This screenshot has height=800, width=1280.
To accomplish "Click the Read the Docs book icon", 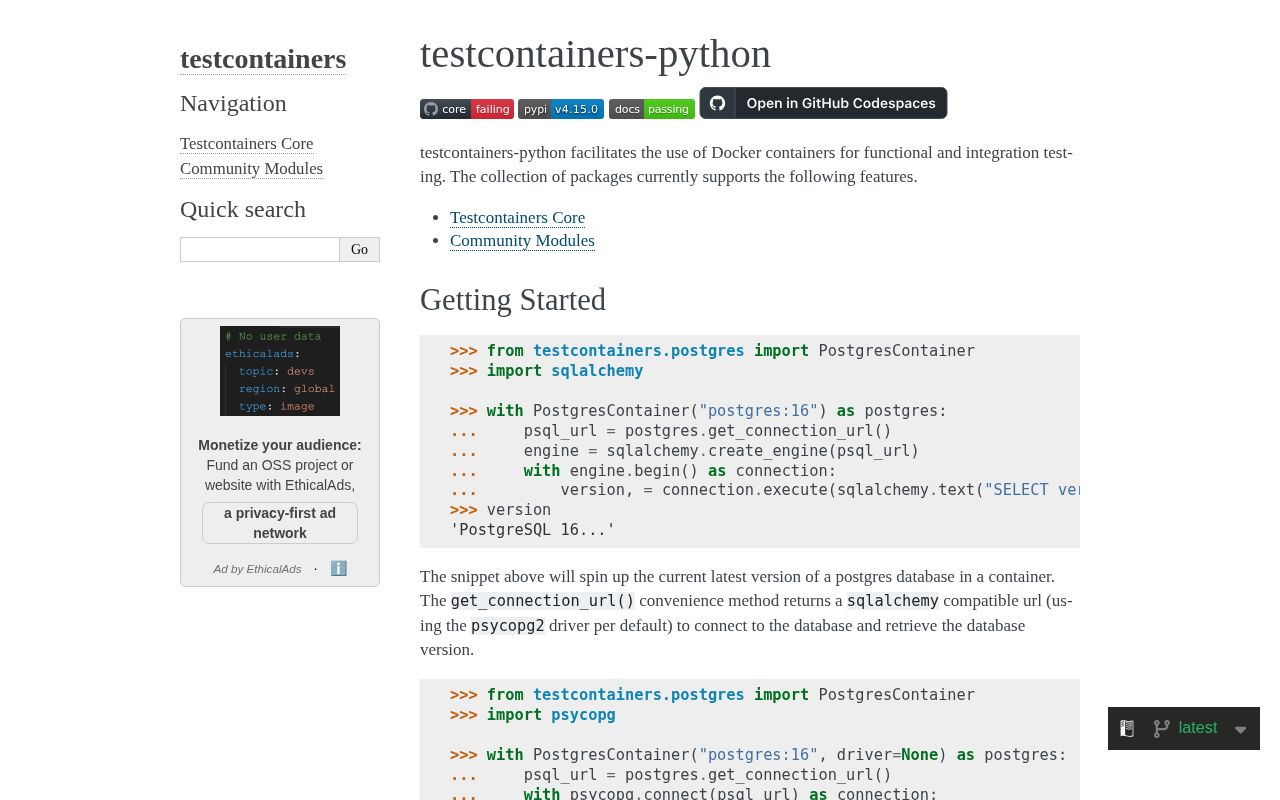I will point(1127,728).
